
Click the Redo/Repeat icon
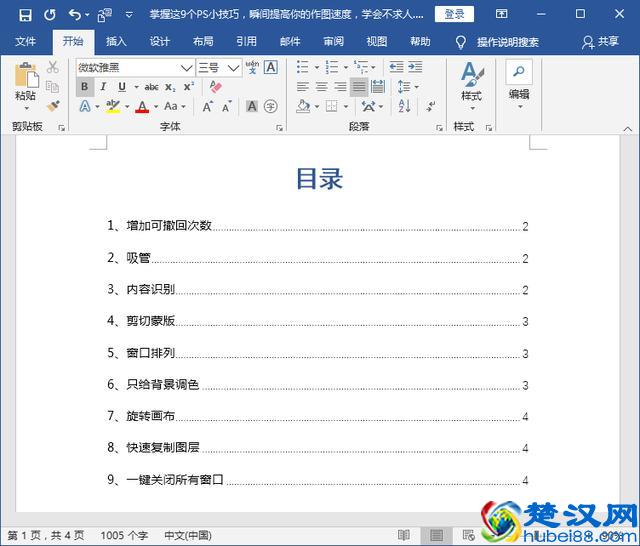[x=50, y=15]
